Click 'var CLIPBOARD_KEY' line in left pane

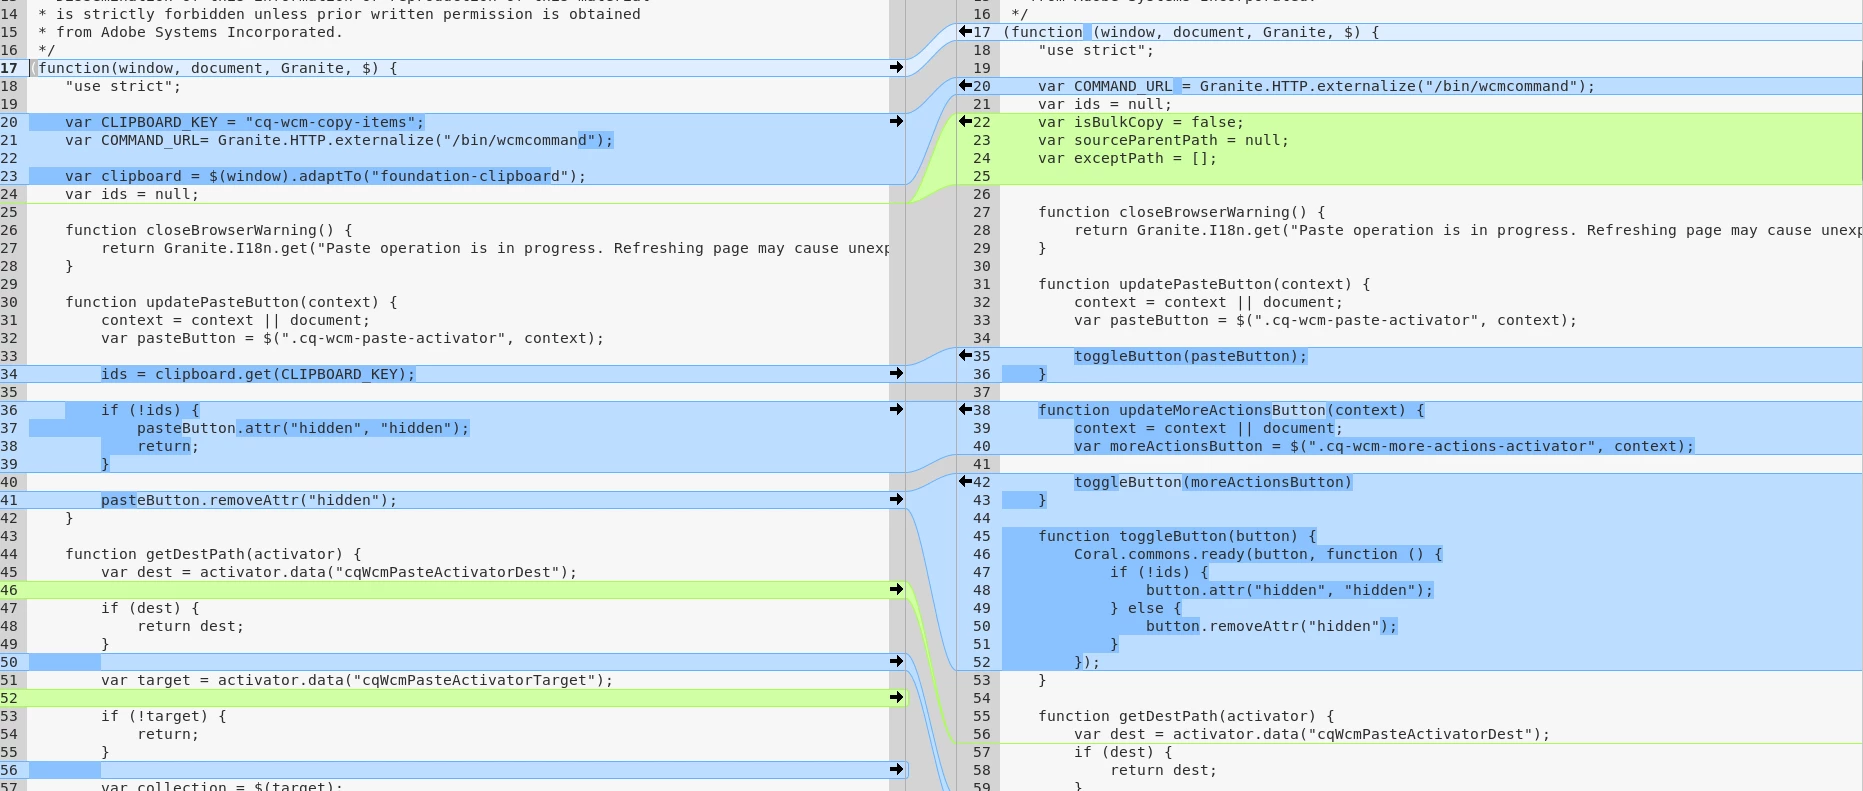click(x=245, y=122)
